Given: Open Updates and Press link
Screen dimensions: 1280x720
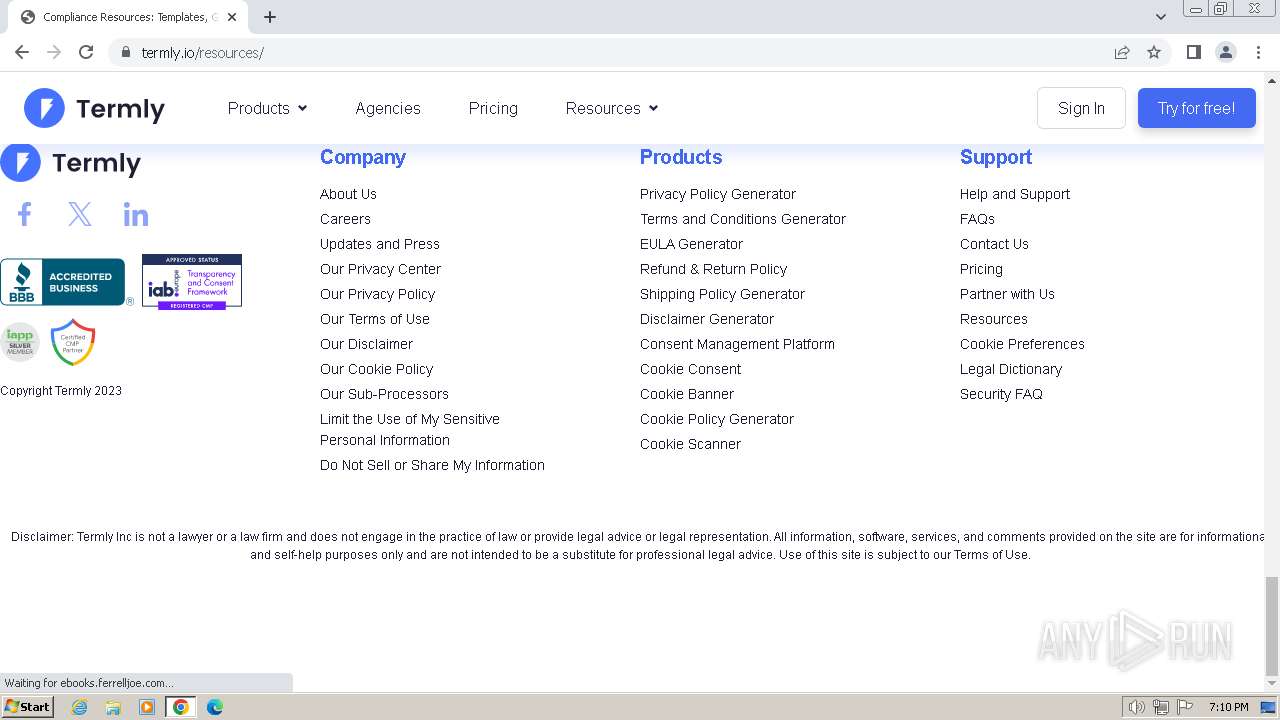Looking at the screenshot, I should [380, 244].
